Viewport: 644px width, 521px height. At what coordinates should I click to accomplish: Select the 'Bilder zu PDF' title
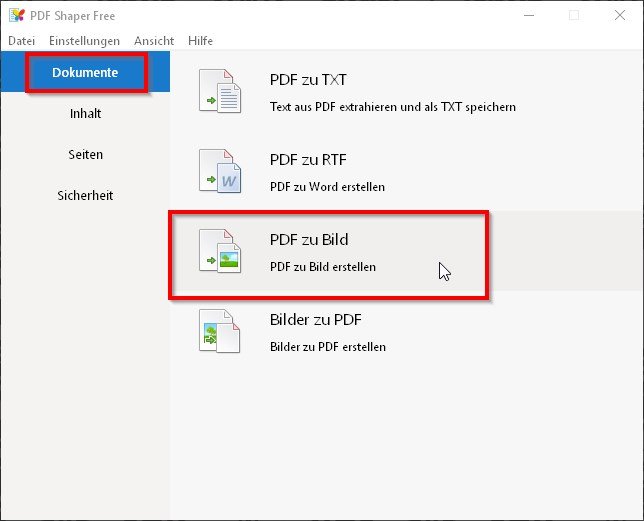coord(315,320)
